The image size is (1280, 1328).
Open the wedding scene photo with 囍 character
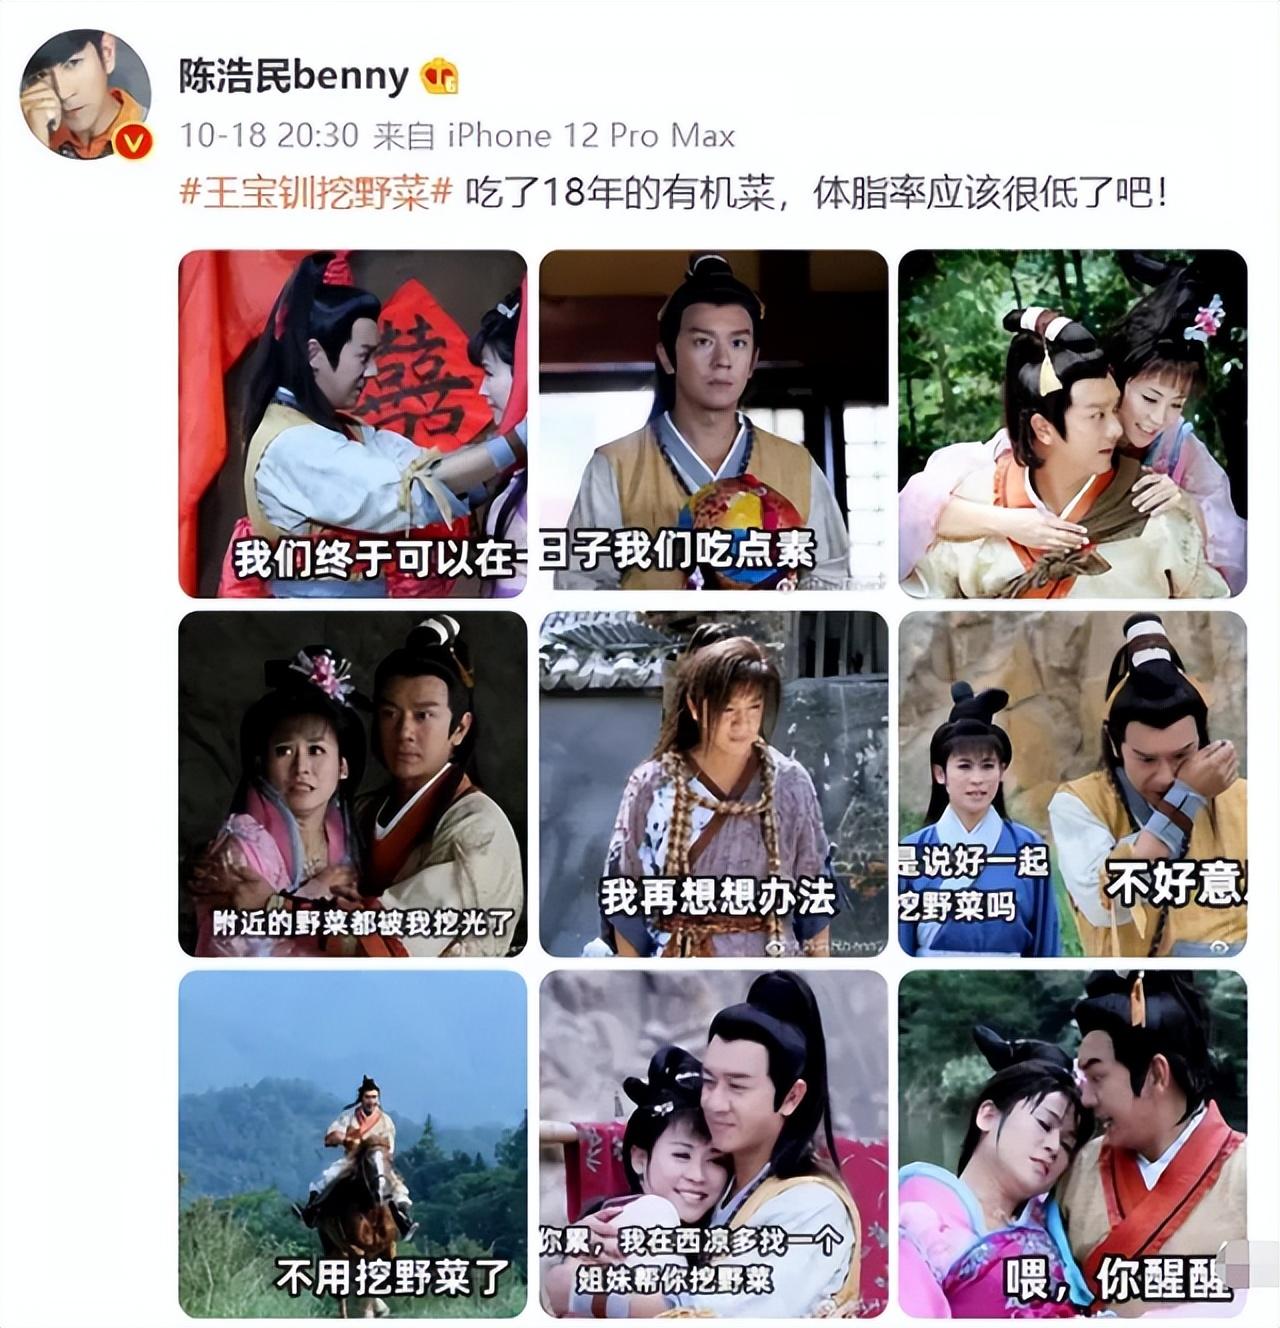(353, 424)
